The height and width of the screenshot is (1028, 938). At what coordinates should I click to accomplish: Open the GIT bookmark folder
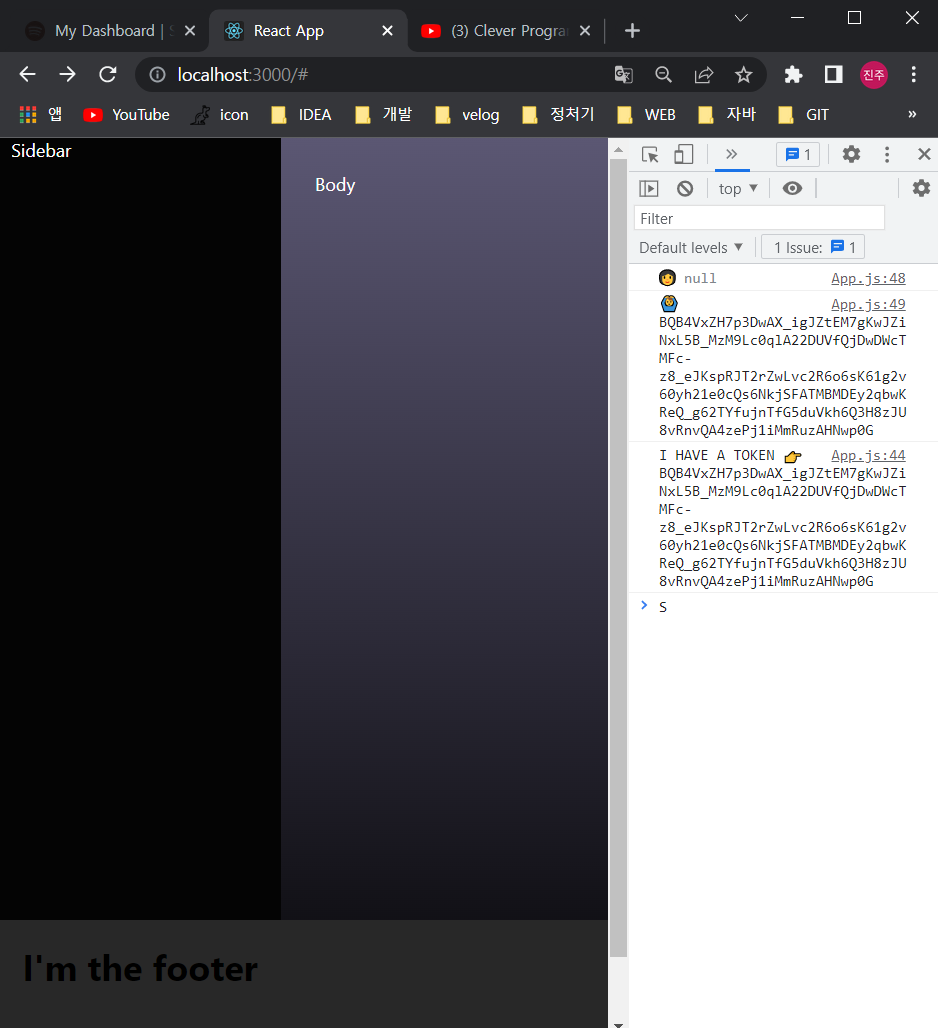point(804,115)
